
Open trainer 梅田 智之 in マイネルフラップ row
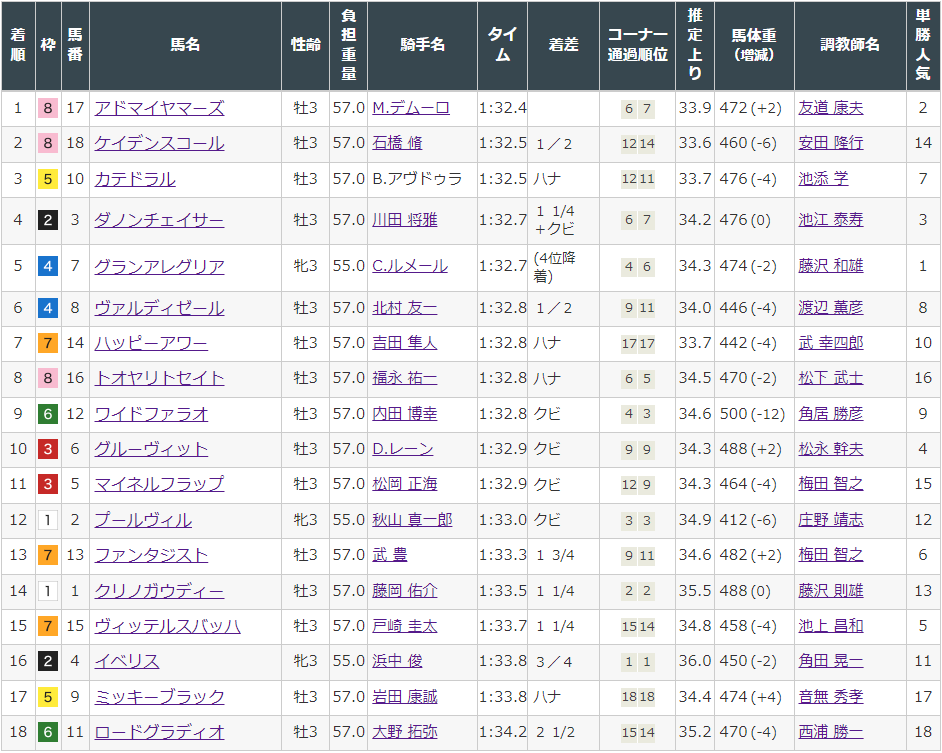click(x=831, y=484)
